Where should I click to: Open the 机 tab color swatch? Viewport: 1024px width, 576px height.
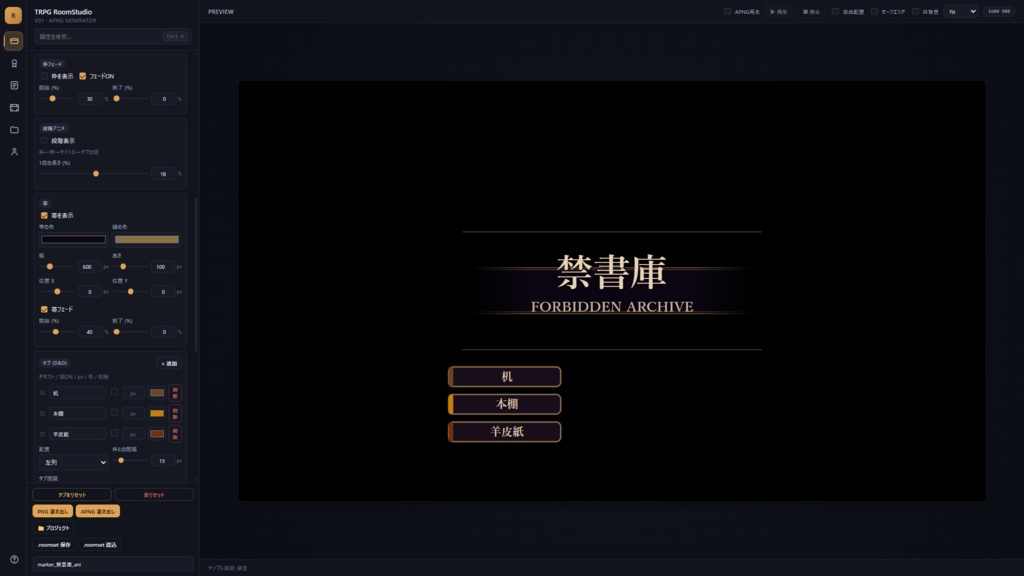157,393
